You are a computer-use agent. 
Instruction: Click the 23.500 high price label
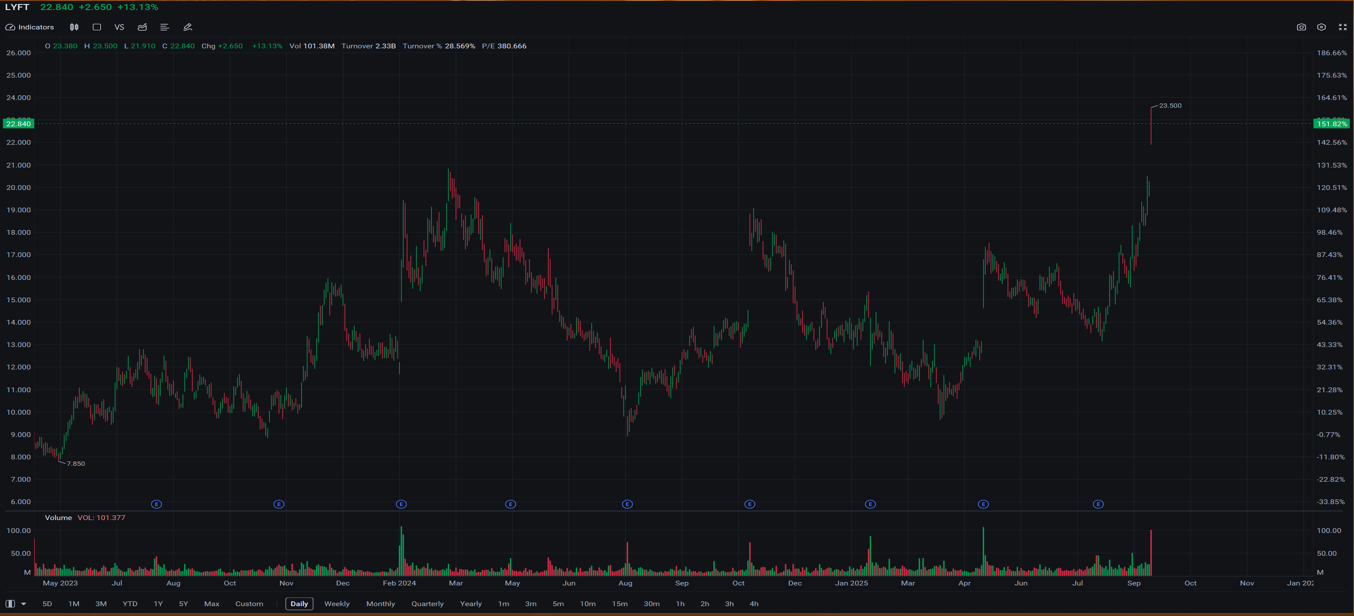1170,105
